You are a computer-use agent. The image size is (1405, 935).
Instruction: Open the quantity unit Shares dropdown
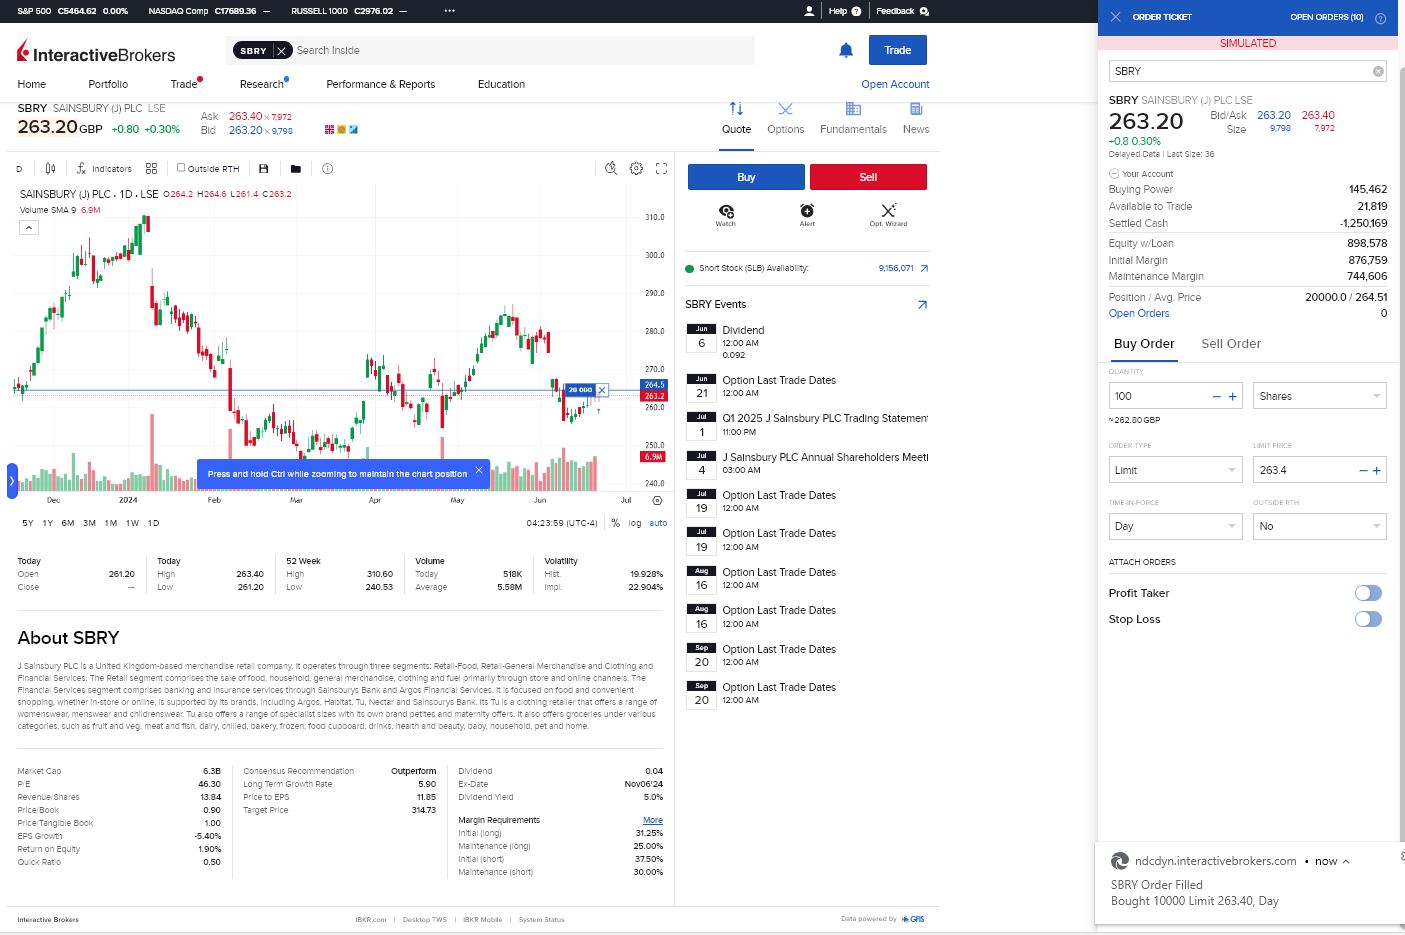tap(1320, 396)
